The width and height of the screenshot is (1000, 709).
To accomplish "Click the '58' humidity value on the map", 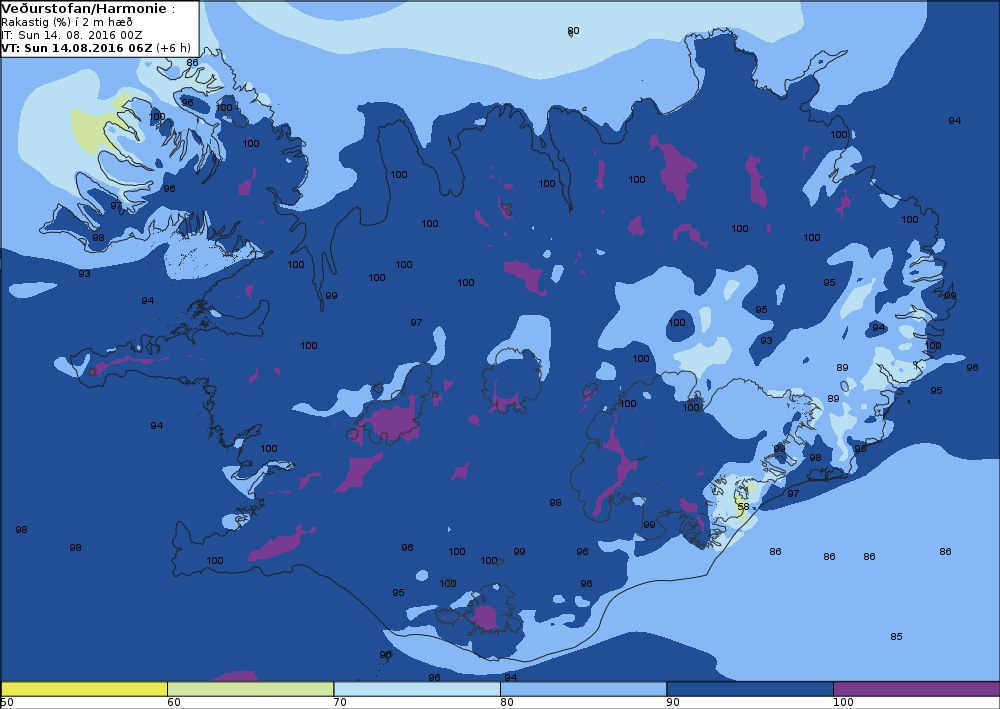I will (x=743, y=507).
